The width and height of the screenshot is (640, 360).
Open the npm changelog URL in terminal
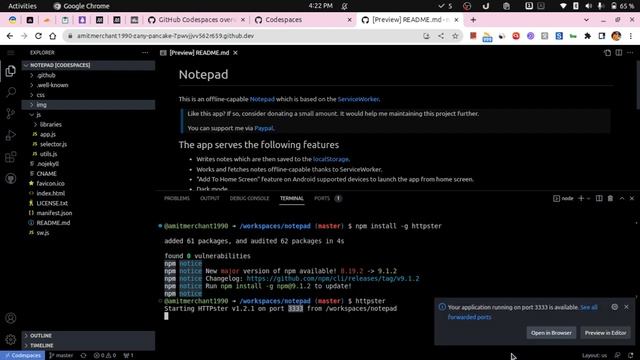333,278
